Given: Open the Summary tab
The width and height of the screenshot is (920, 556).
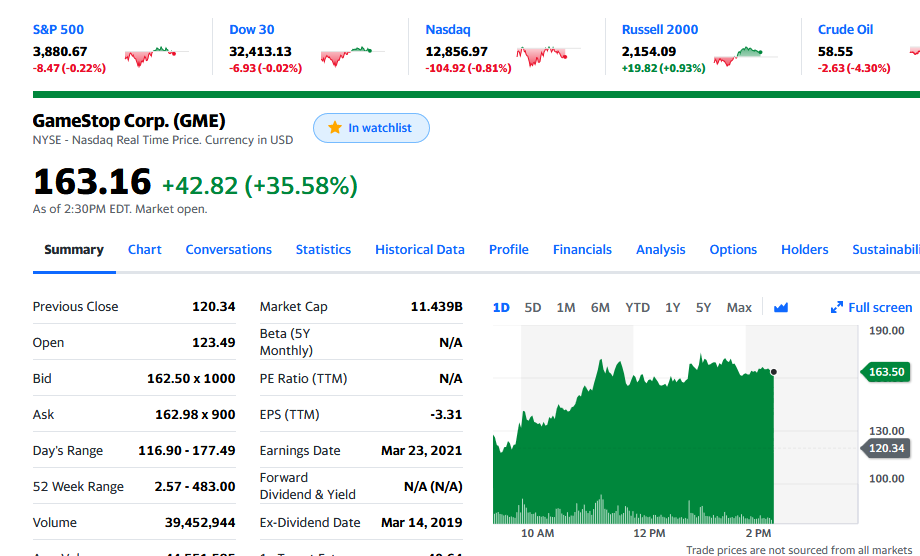Looking at the screenshot, I should click(74, 250).
